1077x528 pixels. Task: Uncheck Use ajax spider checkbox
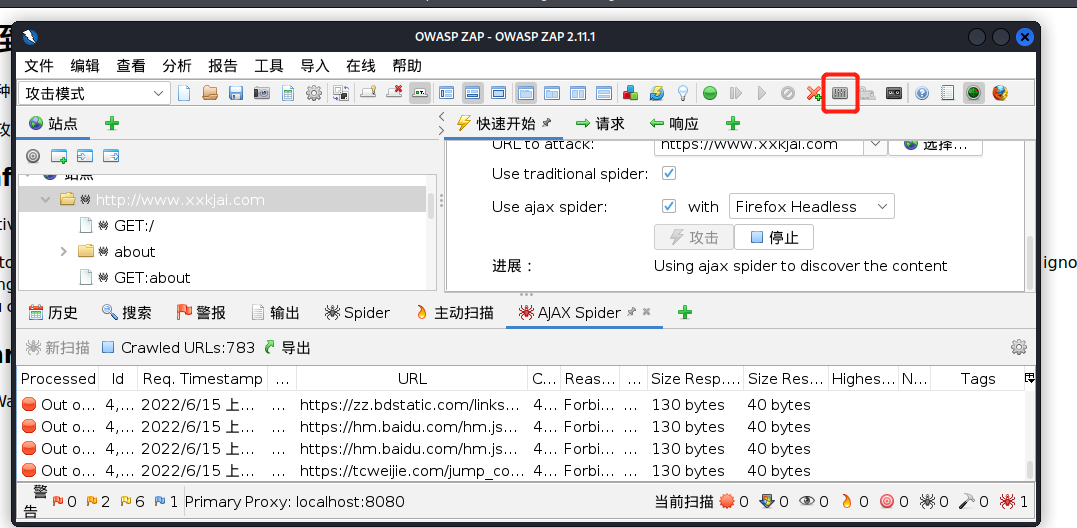[x=668, y=206]
